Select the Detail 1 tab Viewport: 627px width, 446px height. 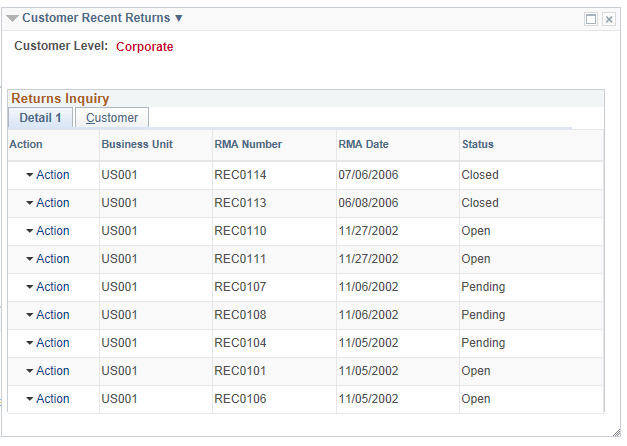[40, 118]
